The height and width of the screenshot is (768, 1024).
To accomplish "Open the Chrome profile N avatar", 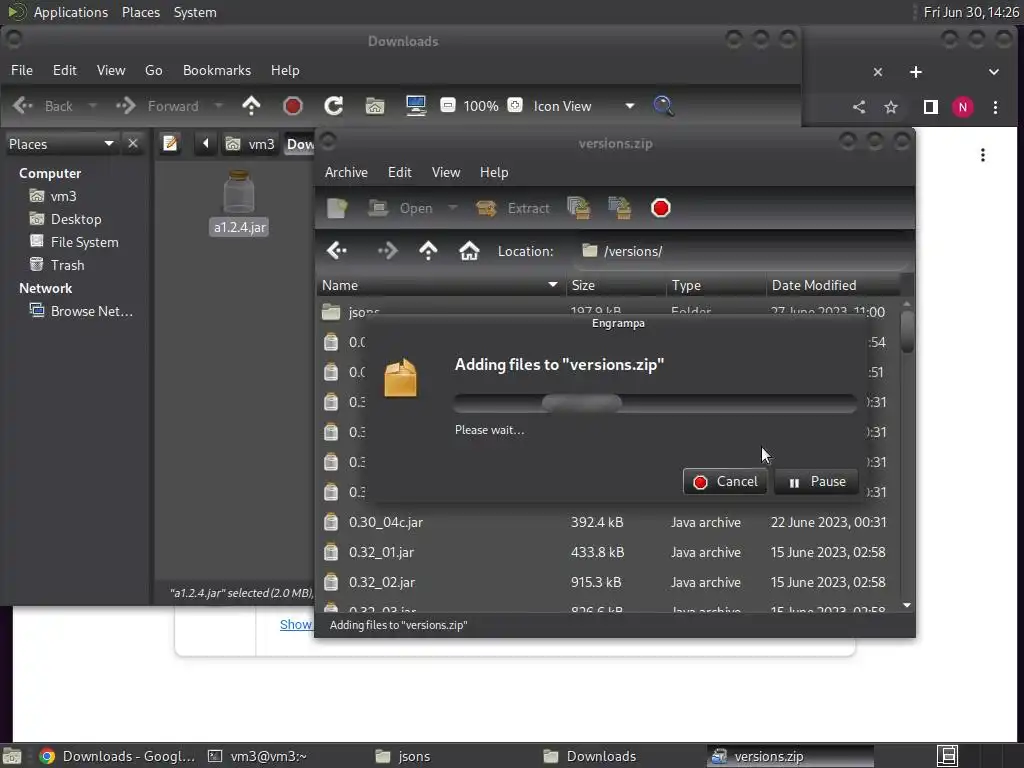I will (963, 107).
